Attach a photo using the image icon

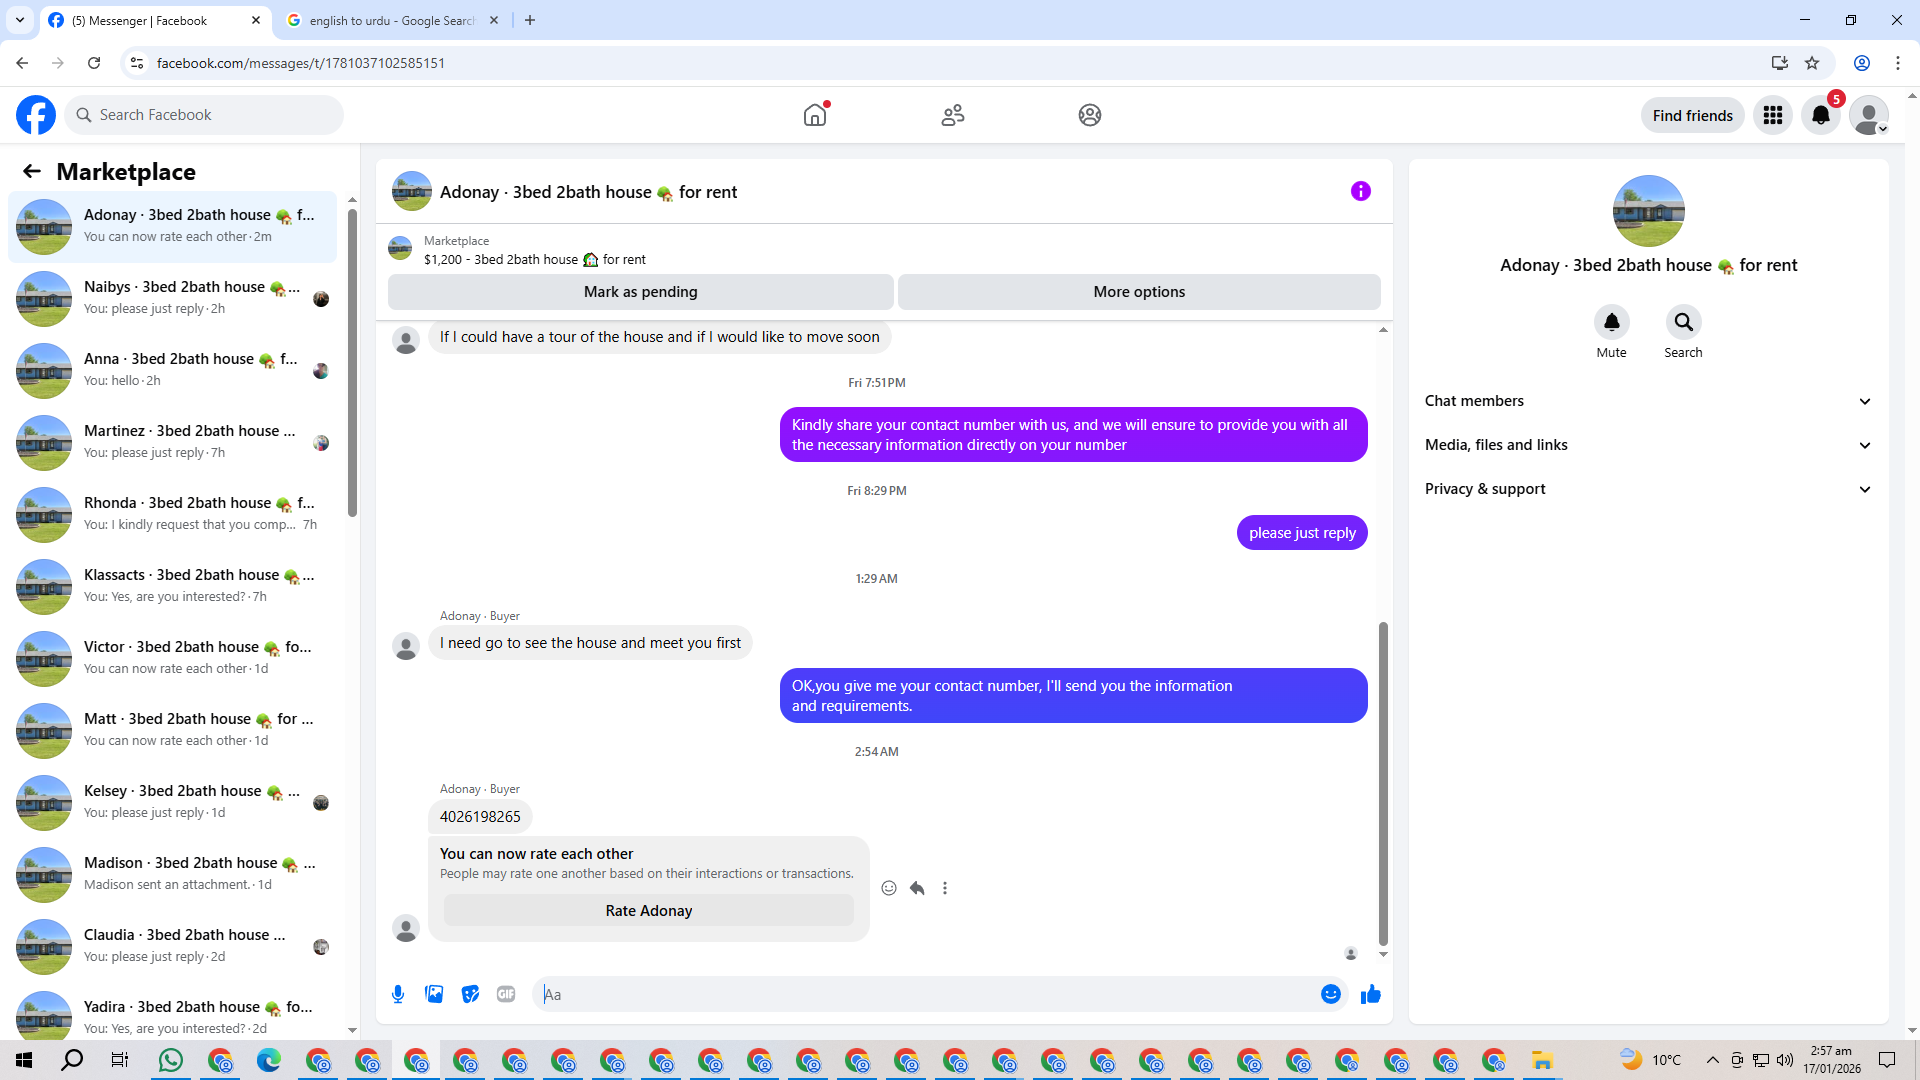pyautogui.click(x=434, y=994)
